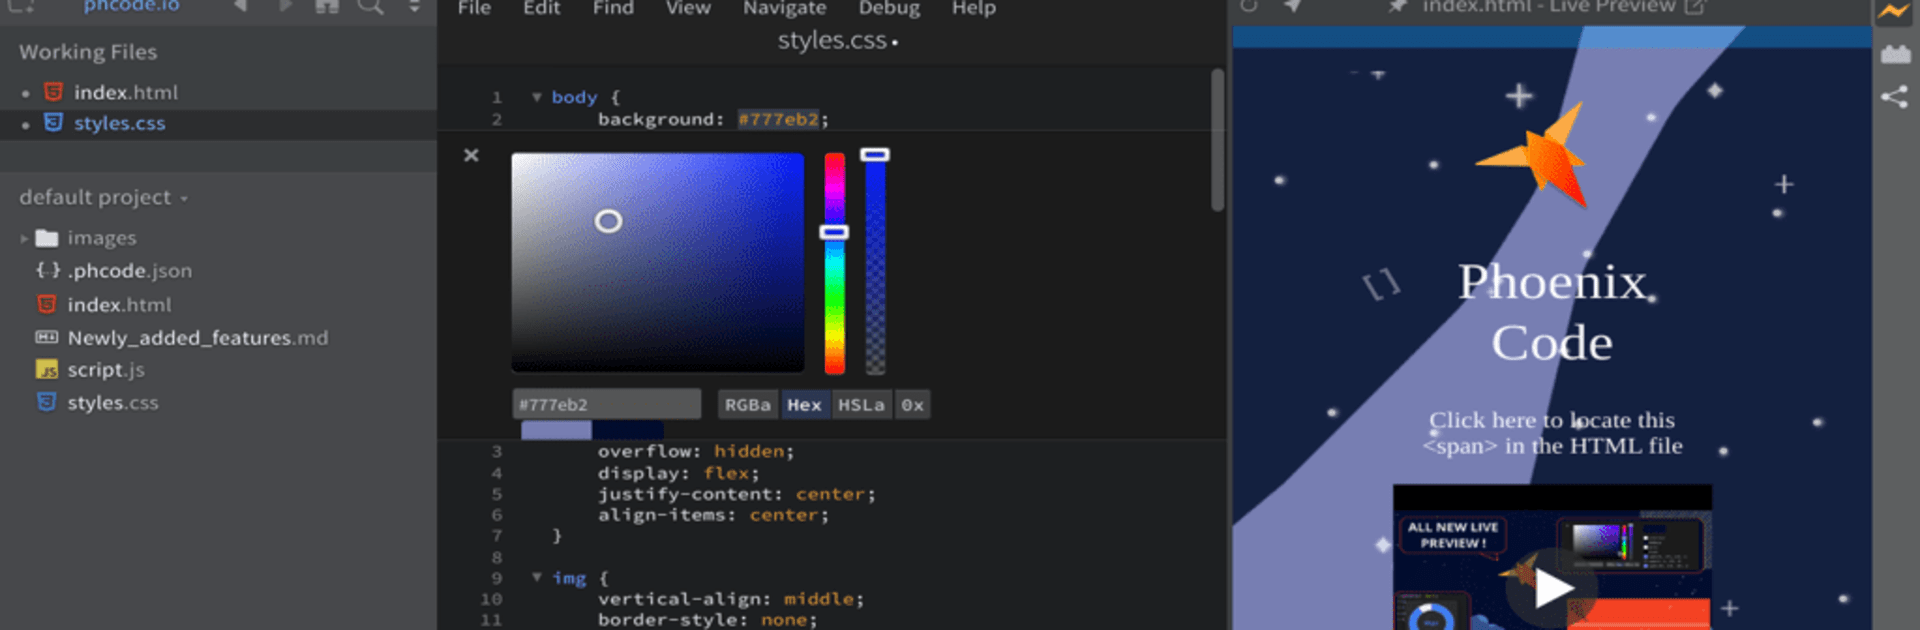
Task: Click the hue slider handle
Action: [834, 232]
